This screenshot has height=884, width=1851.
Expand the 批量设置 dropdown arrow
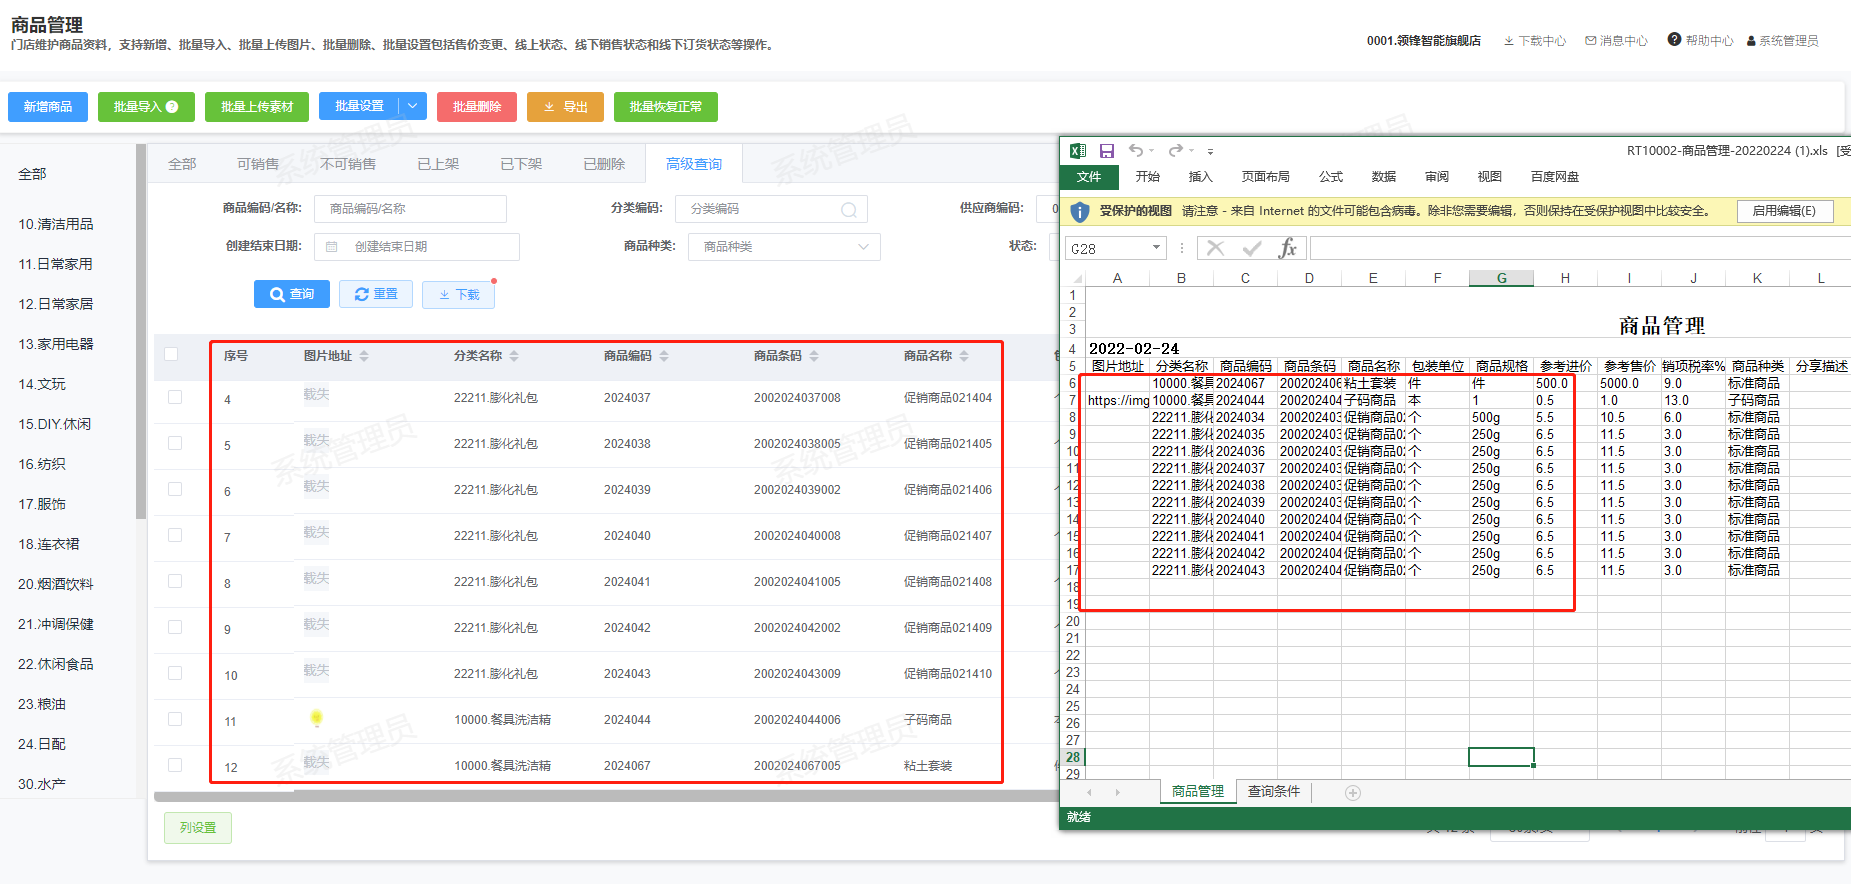click(414, 106)
